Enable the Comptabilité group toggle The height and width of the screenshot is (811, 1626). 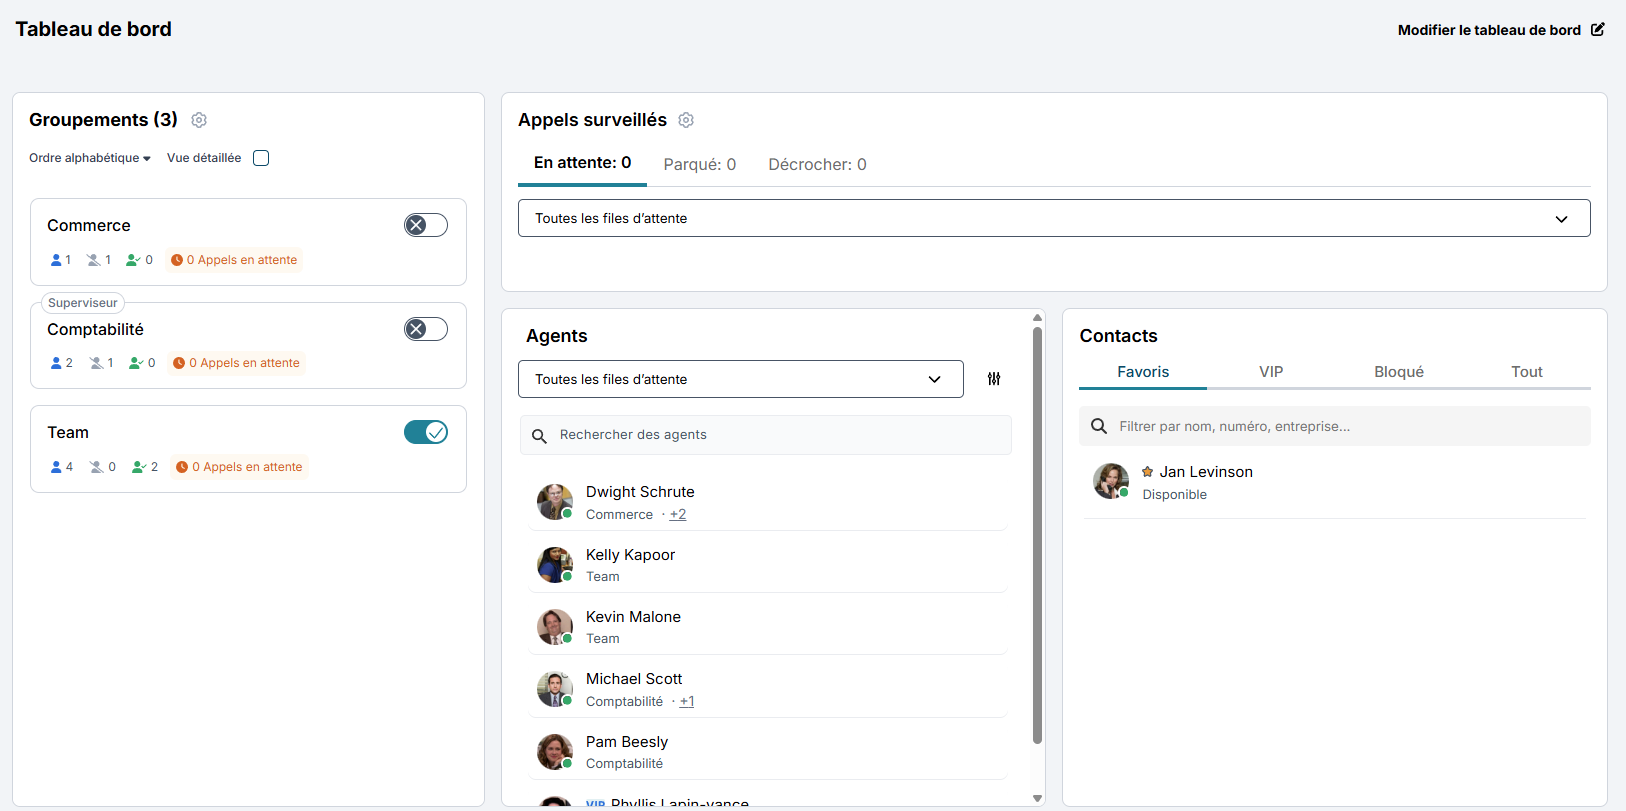click(425, 329)
